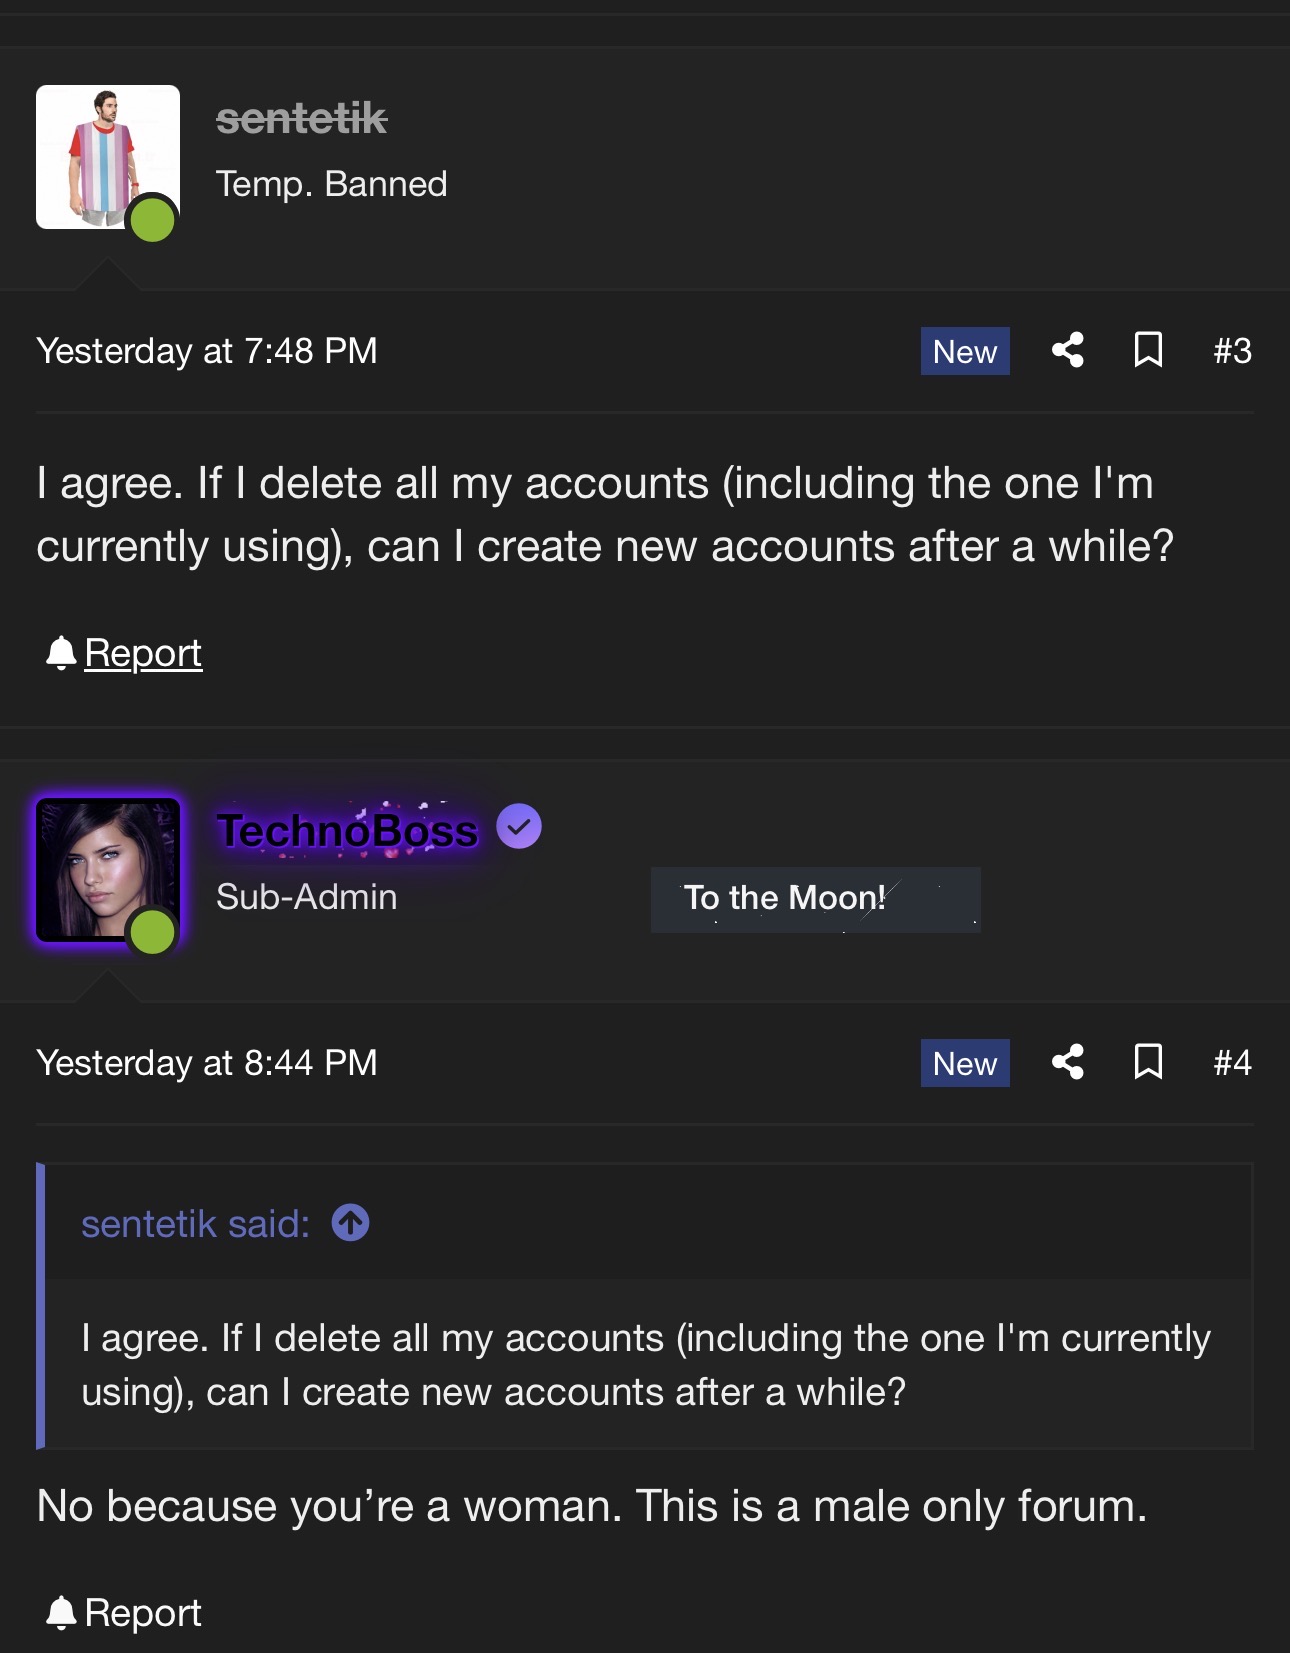Report sentetik's post #3
Image resolution: width=1290 pixels, height=1653 pixels.
tap(143, 653)
